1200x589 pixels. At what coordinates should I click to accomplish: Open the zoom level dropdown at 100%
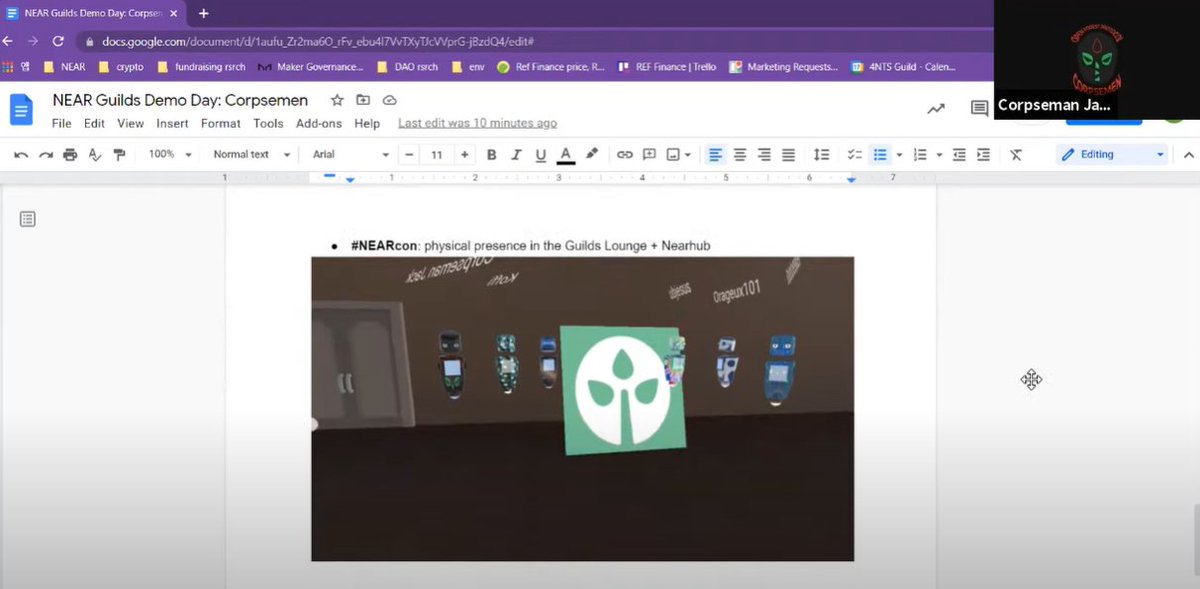pos(169,155)
